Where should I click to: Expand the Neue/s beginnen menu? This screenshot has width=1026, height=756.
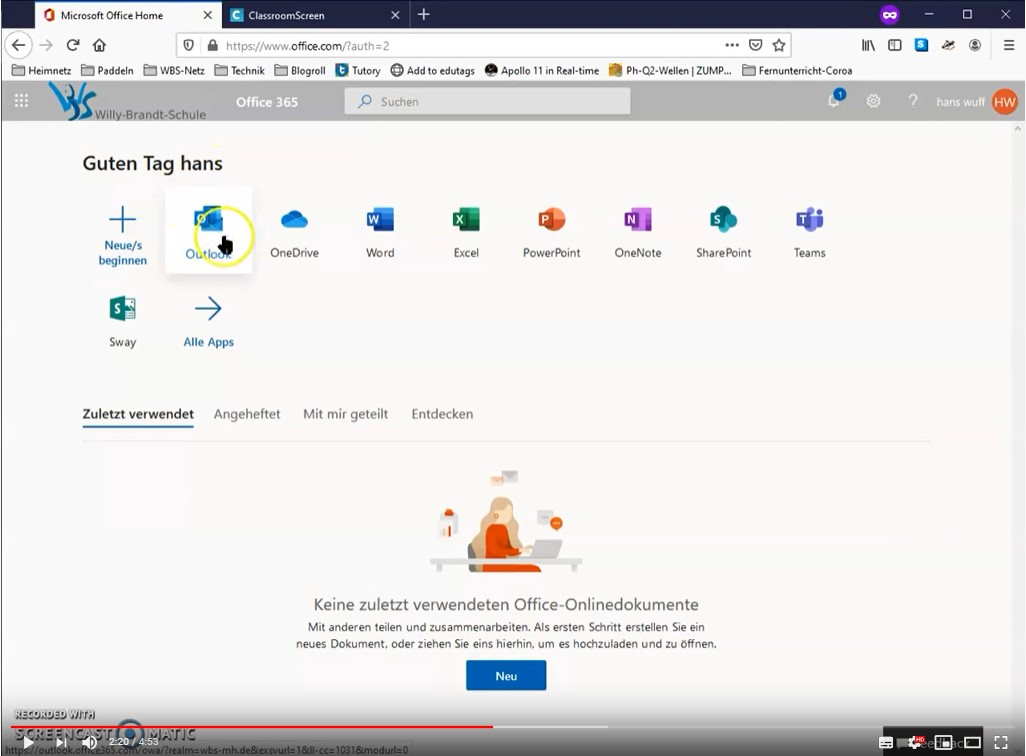[122, 235]
